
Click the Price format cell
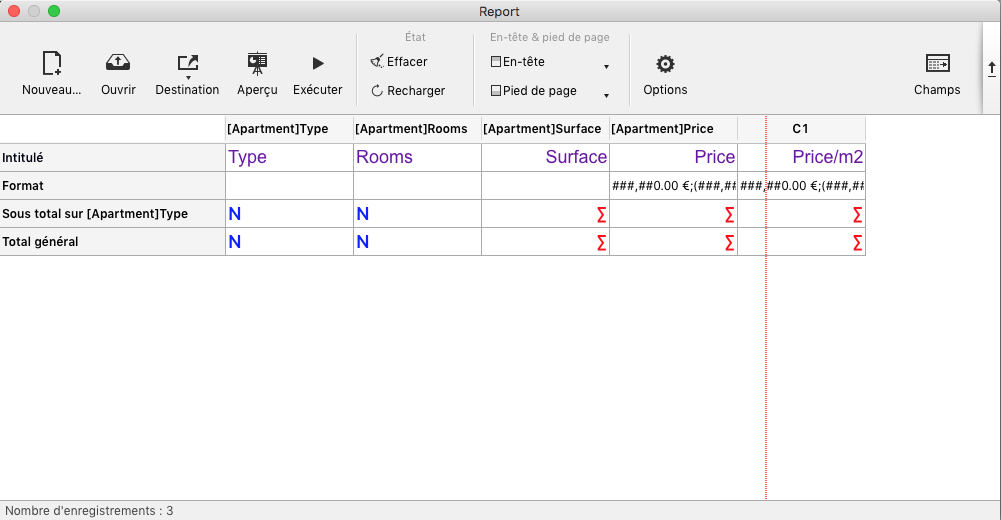[x=673, y=186]
